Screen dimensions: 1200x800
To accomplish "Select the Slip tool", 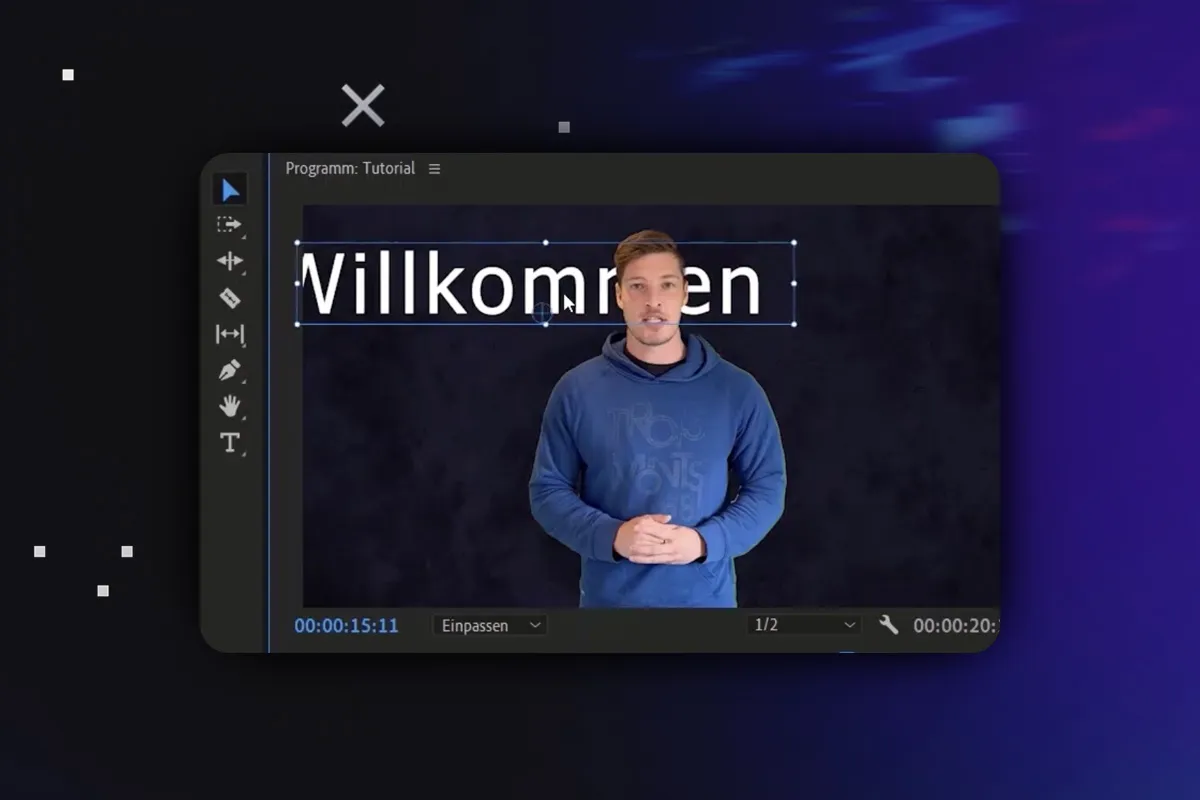I will point(230,334).
